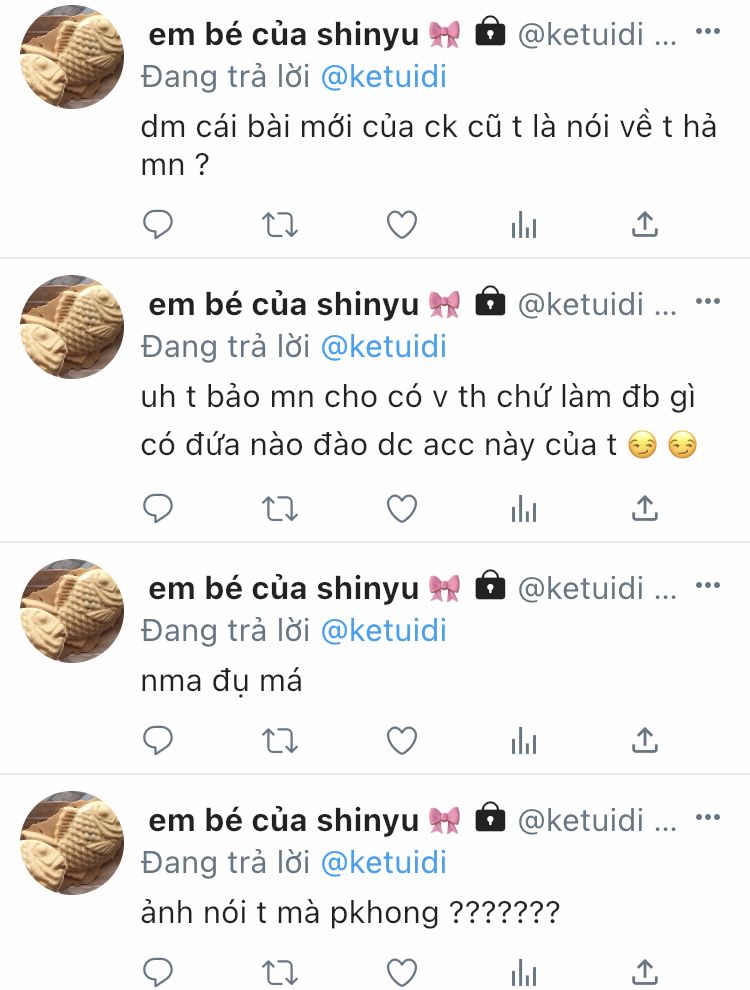The image size is (750, 990).
Task: Retweet the 'uh t bảo mn' tweet
Action: [x=280, y=509]
